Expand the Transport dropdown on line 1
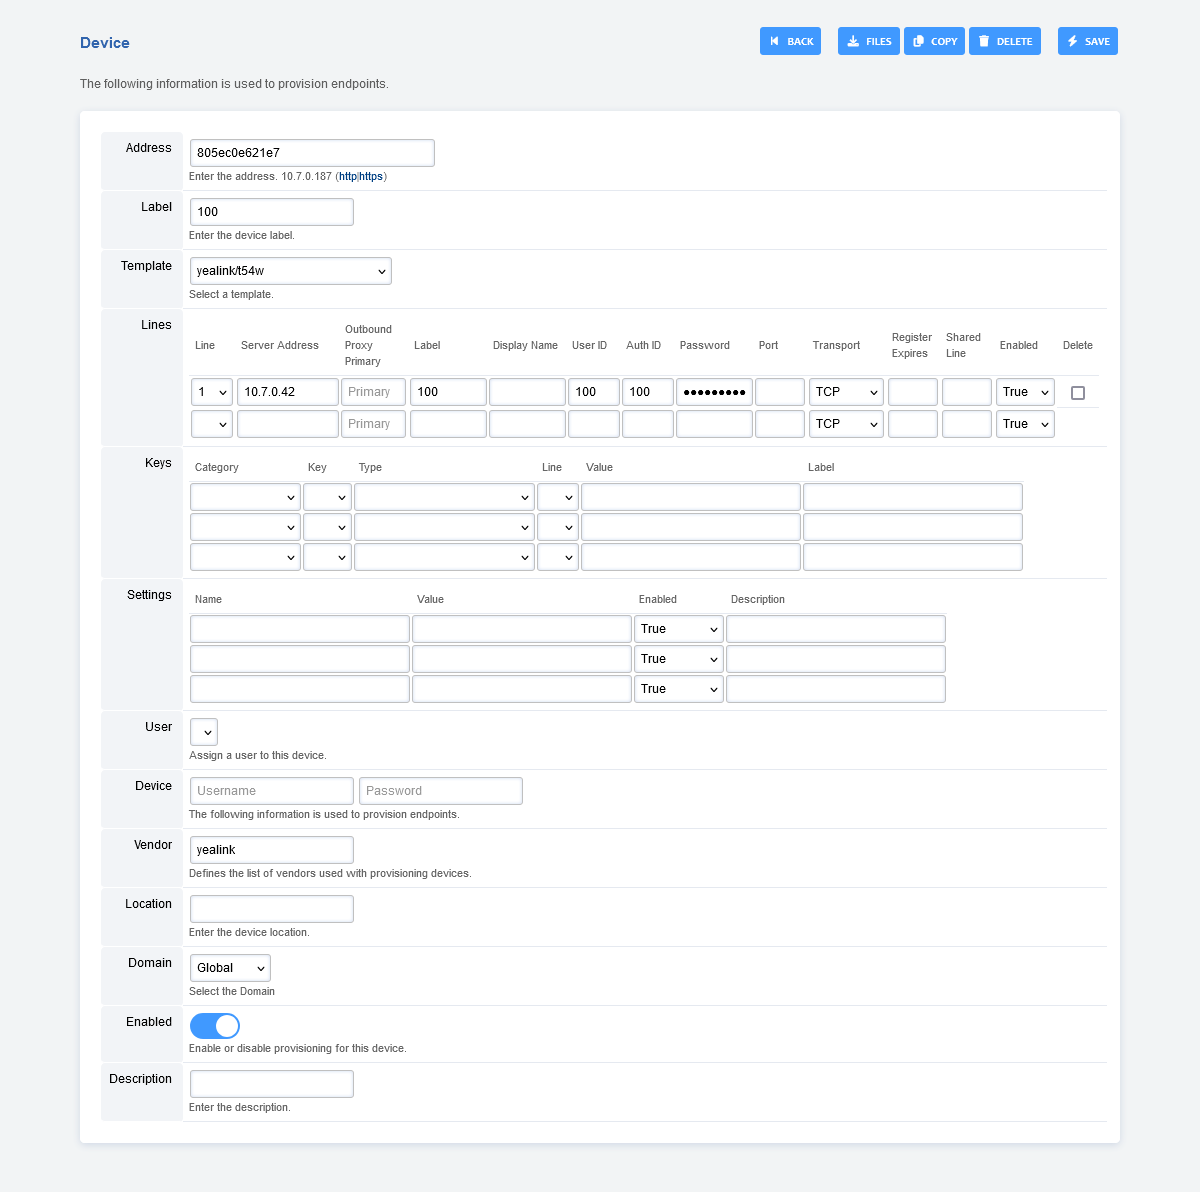Viewport: 1200px width, 1192px height. coord(846,392)
